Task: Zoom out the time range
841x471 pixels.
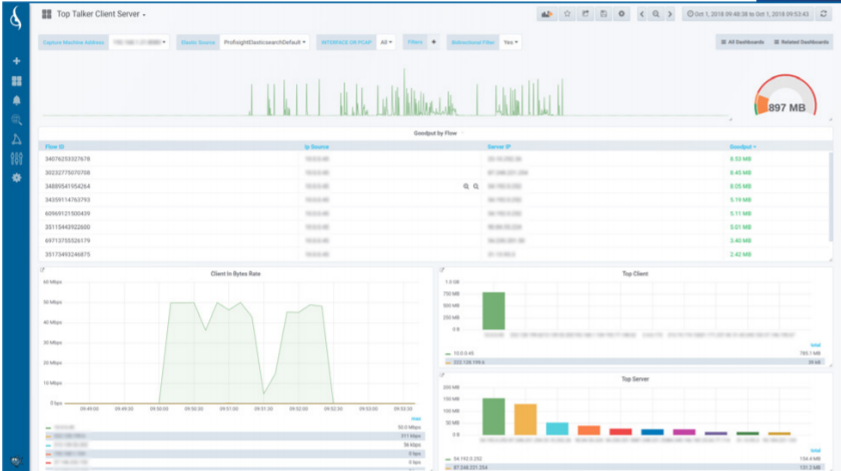Action: [655, 14]
